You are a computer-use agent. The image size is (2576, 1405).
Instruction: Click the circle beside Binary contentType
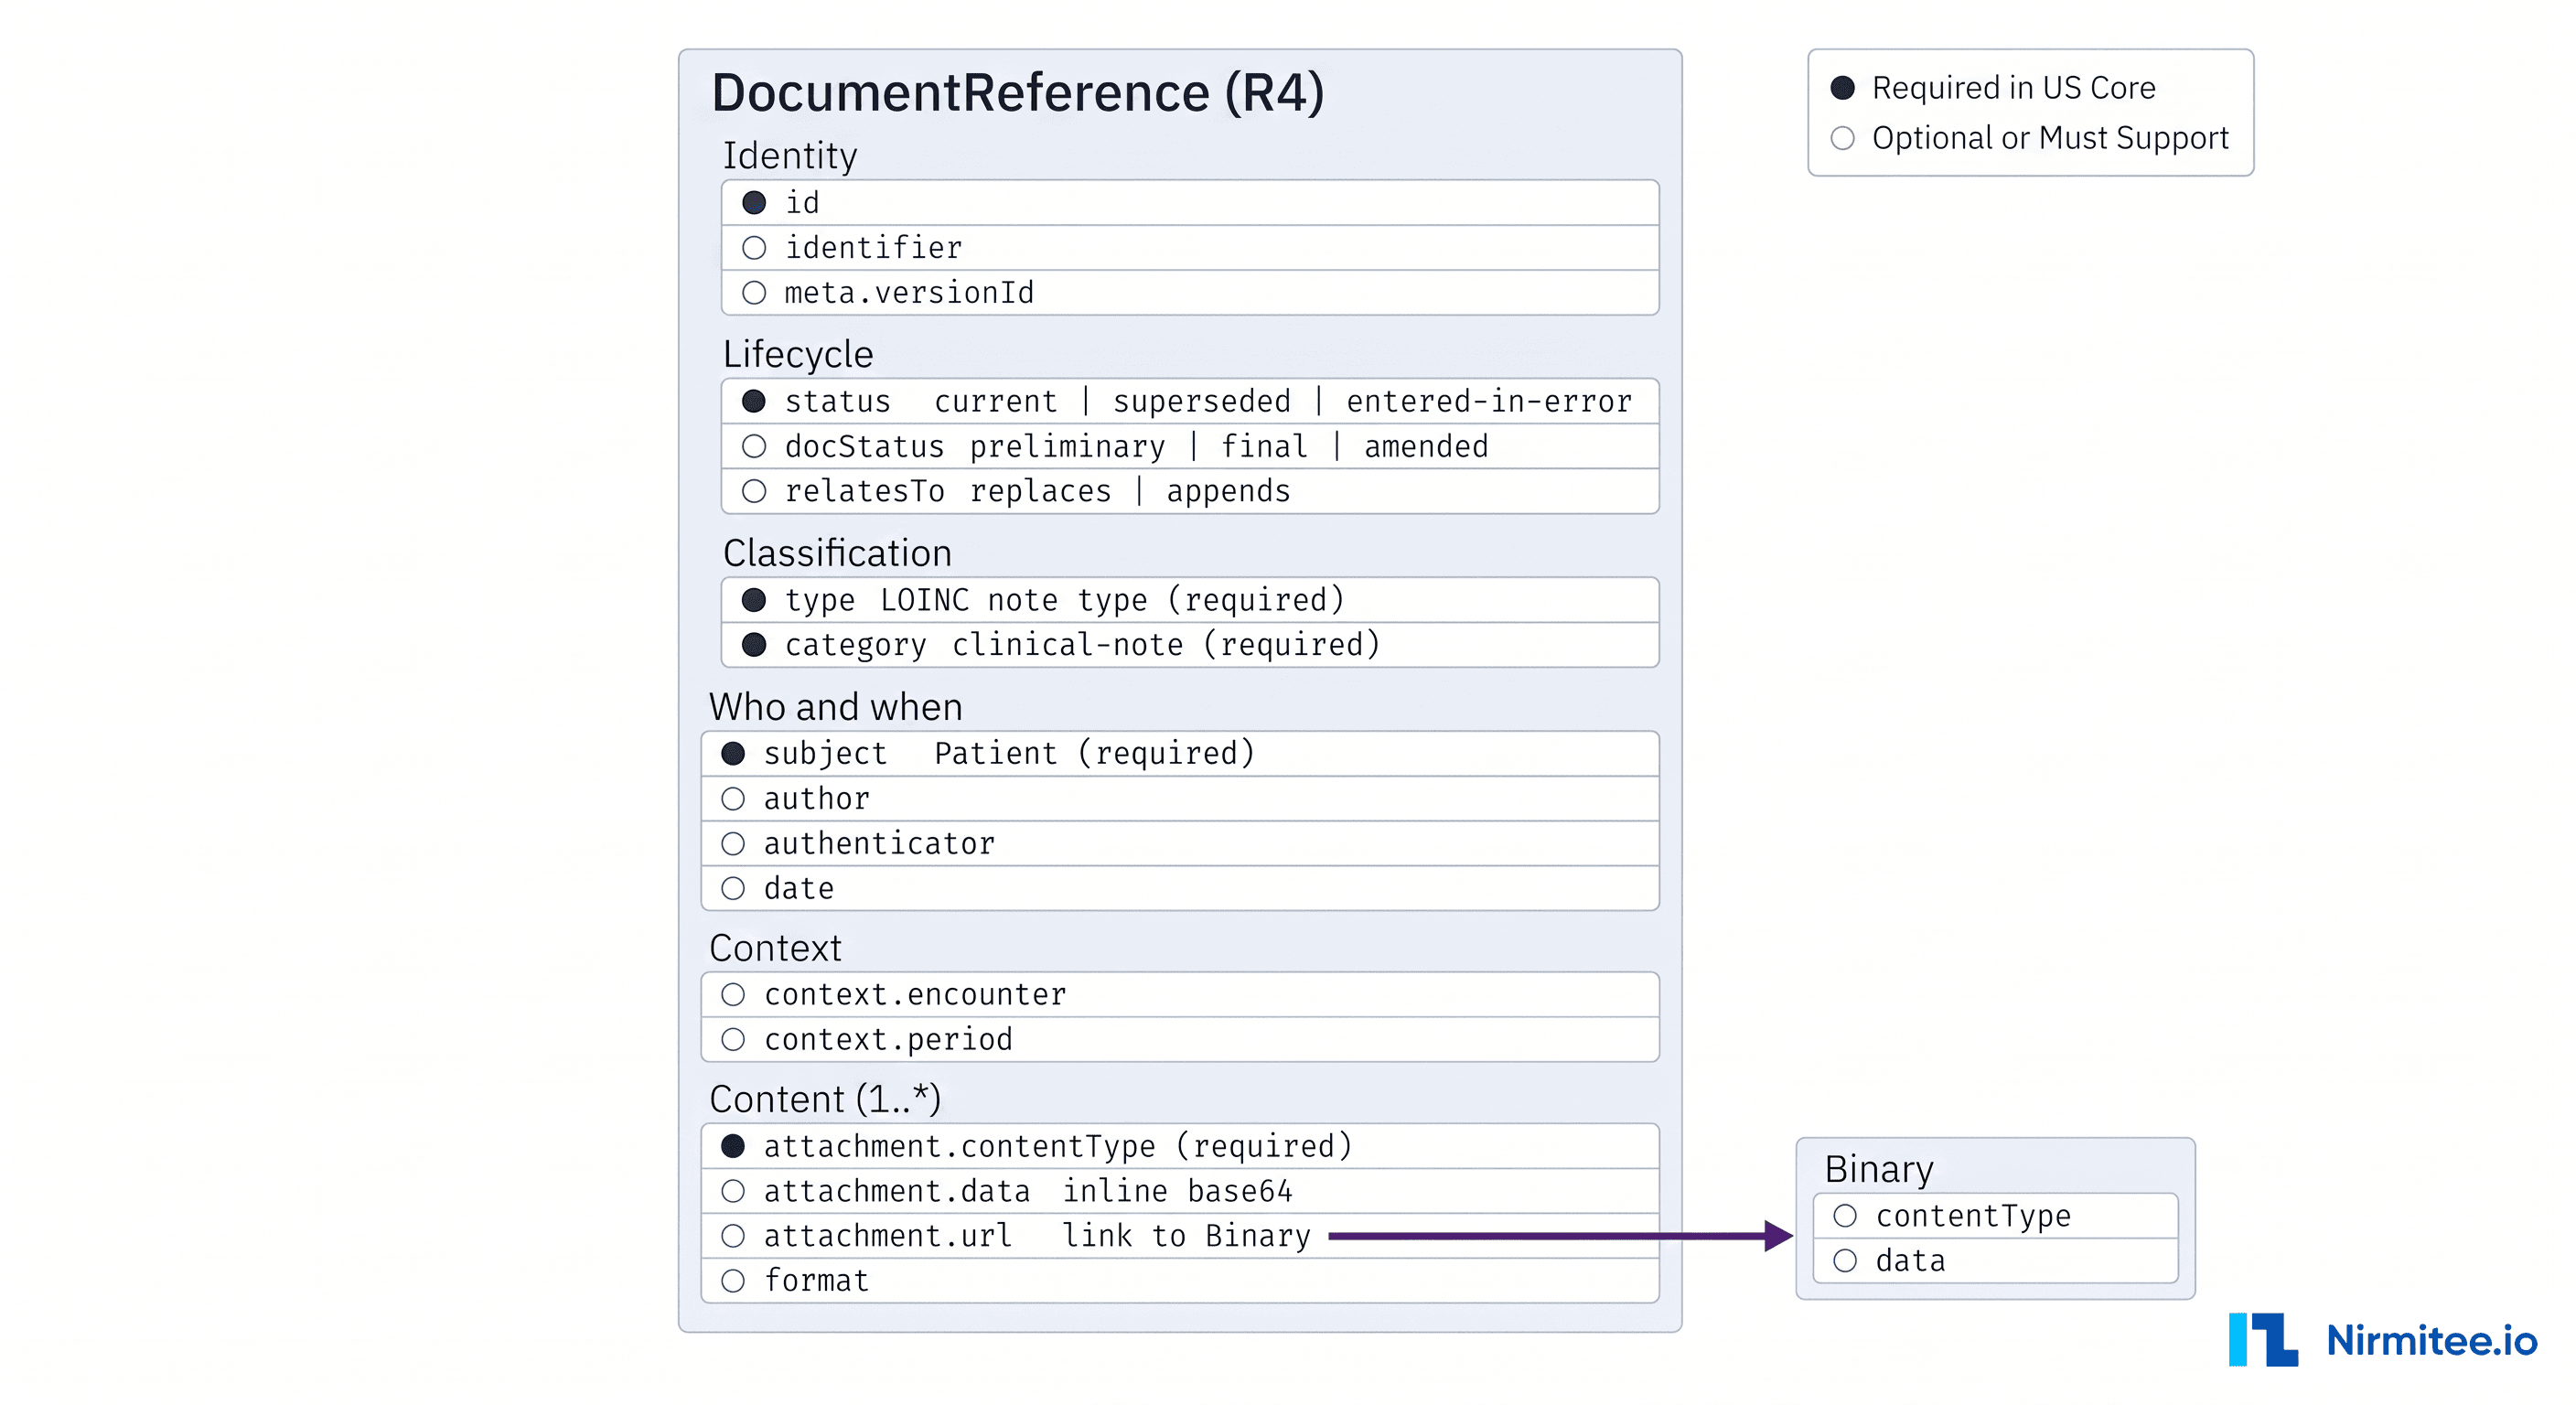point(1845,1216)
